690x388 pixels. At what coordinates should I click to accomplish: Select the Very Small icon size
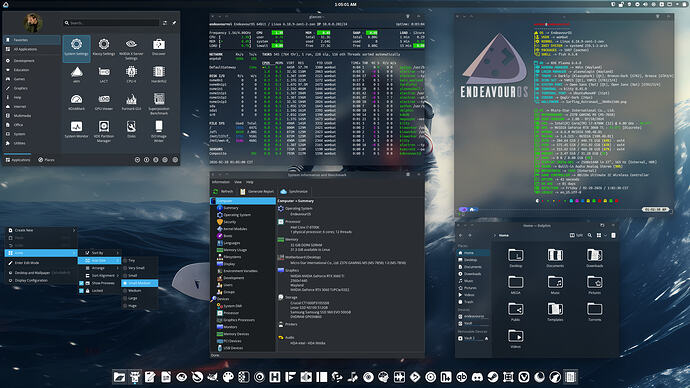pyautogui.click(x=139, y=268)
